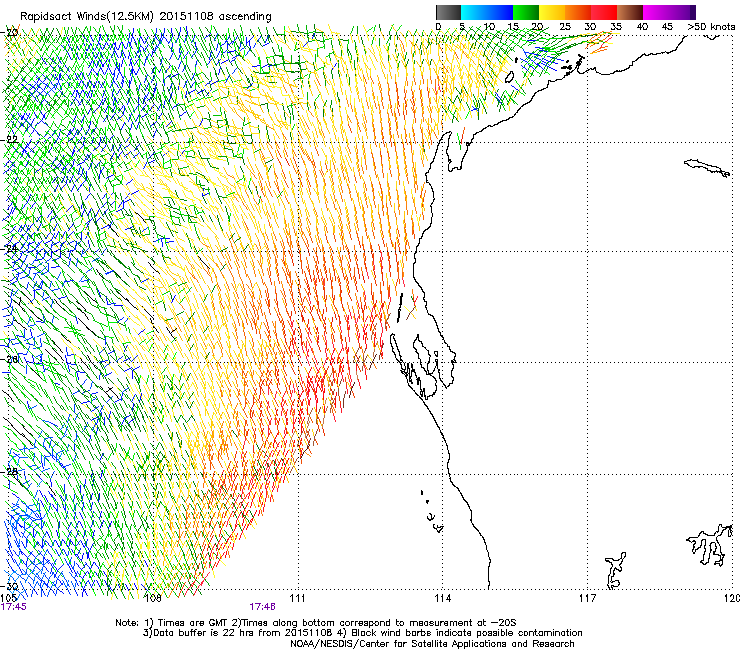Click the '117' longitude axis label

pos(588,599)
